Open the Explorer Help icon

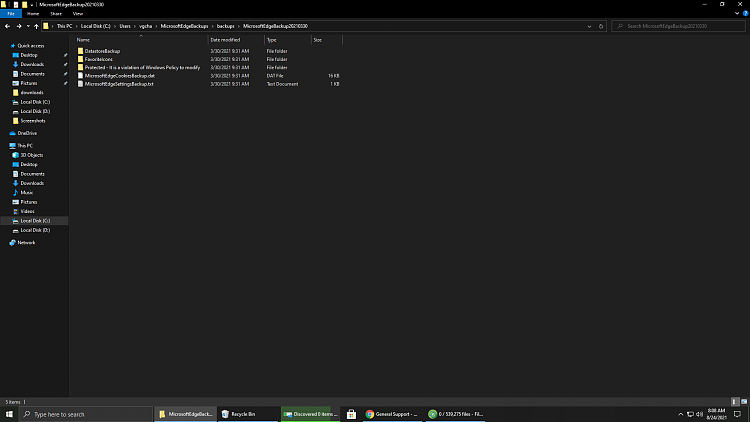tap(744, 14)
